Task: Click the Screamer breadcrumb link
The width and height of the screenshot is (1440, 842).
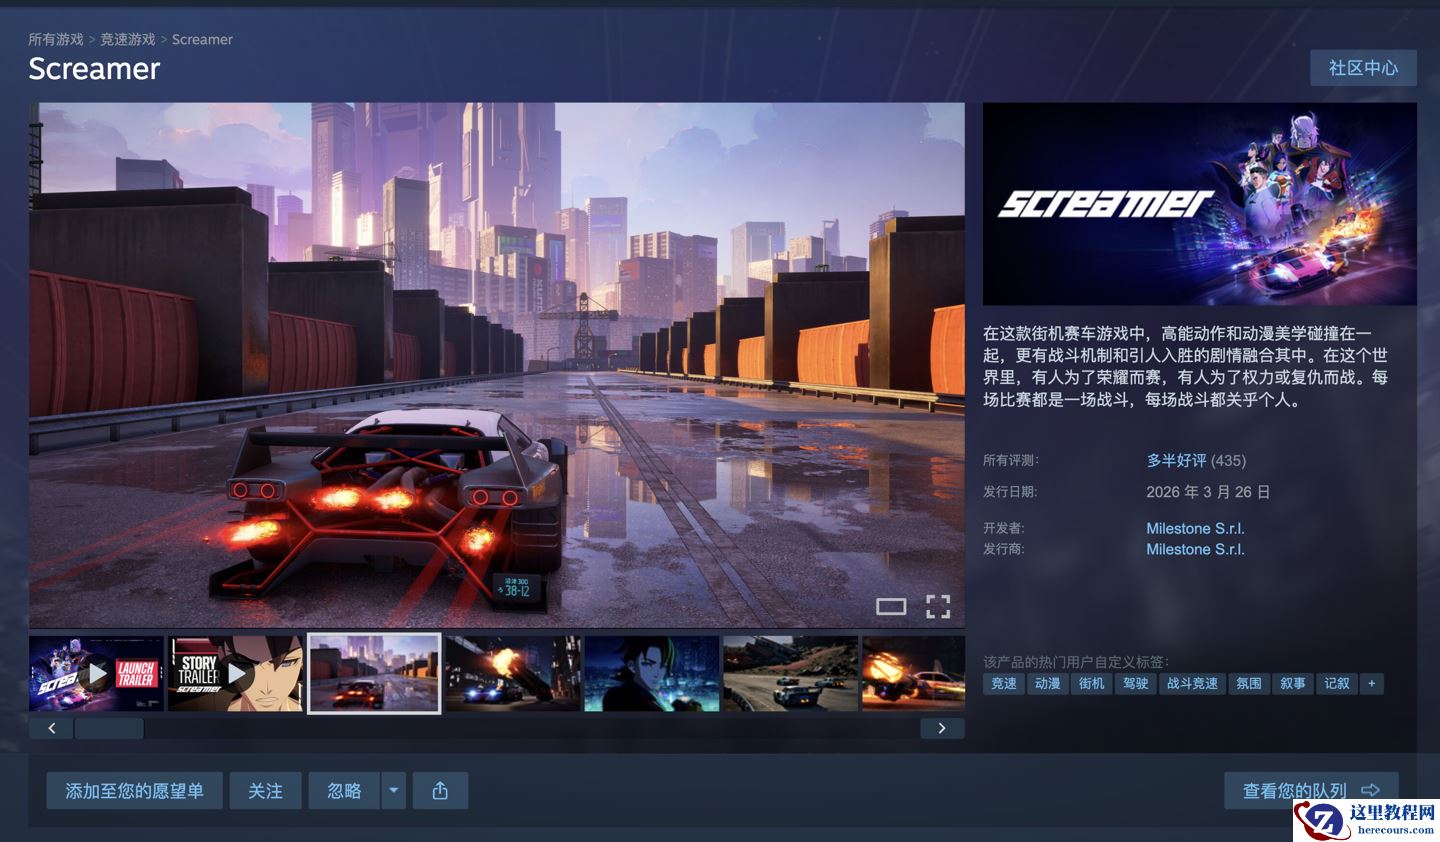Action: 202,39
